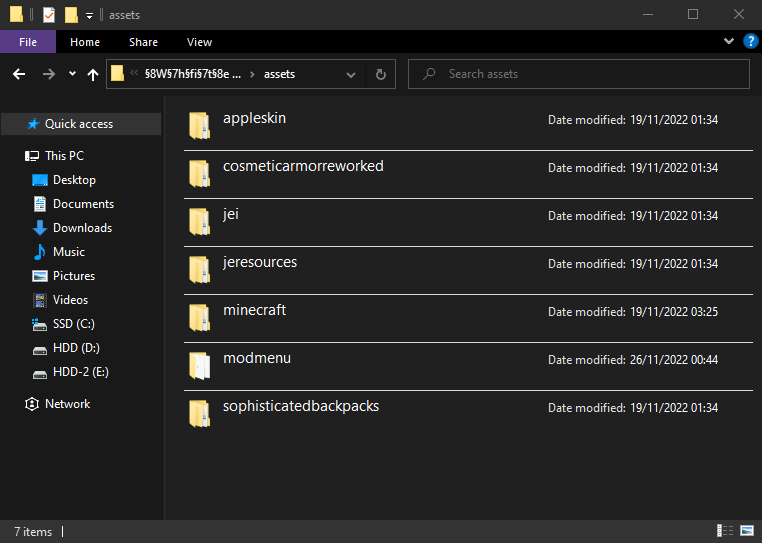
Task: Select the jeresources folder name
Action: click(x=260, y=262)
